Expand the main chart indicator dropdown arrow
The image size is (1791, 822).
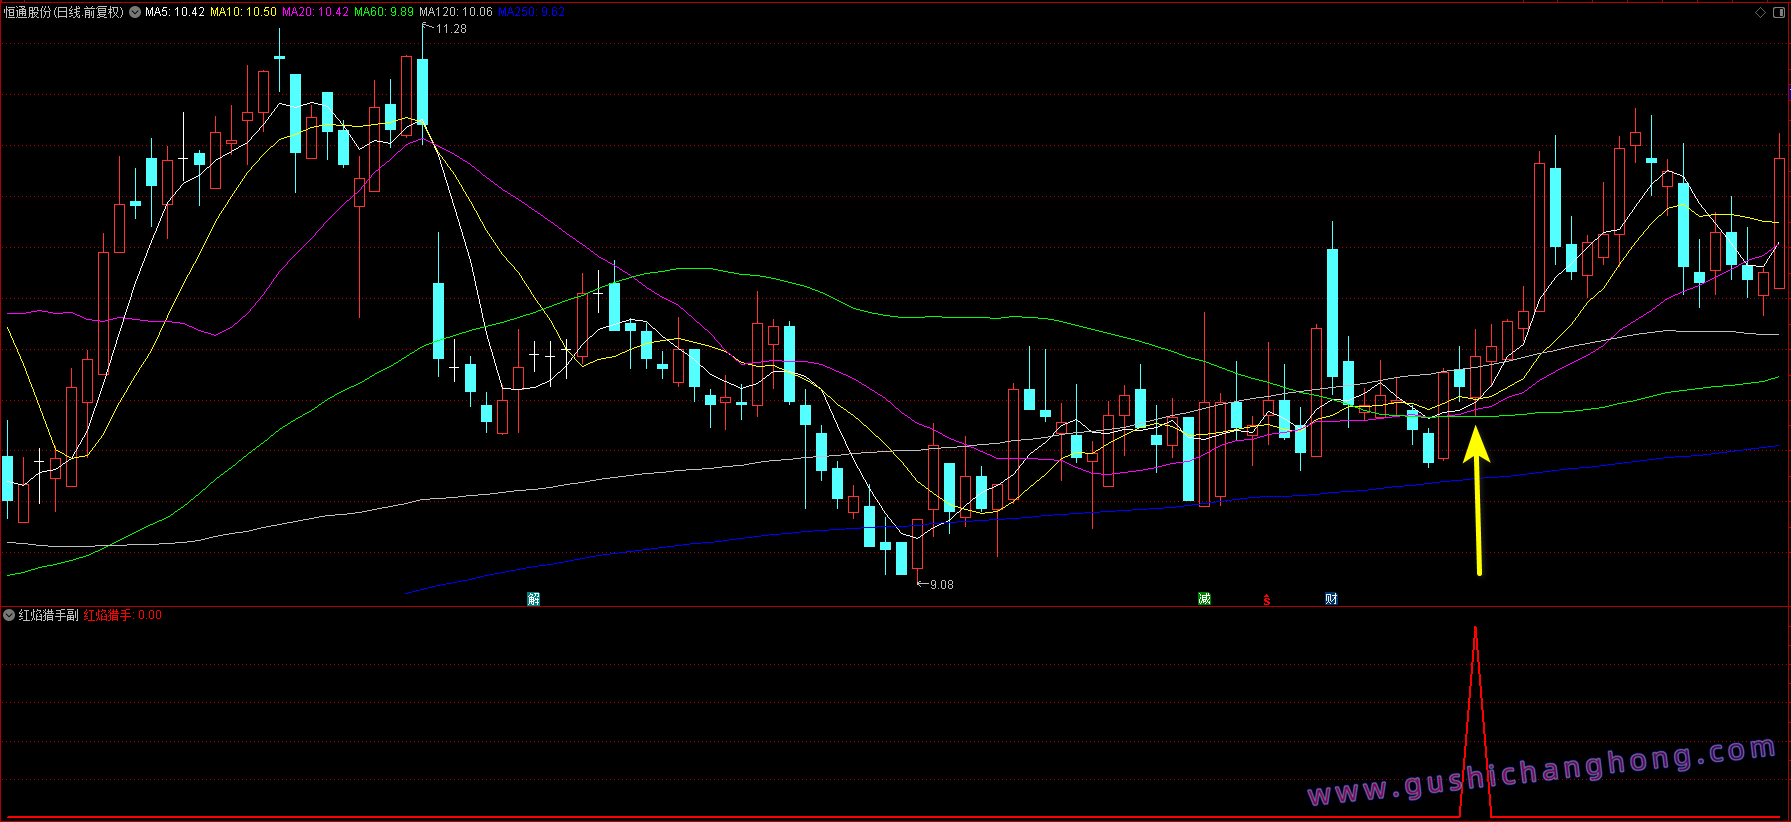(135, 12)
